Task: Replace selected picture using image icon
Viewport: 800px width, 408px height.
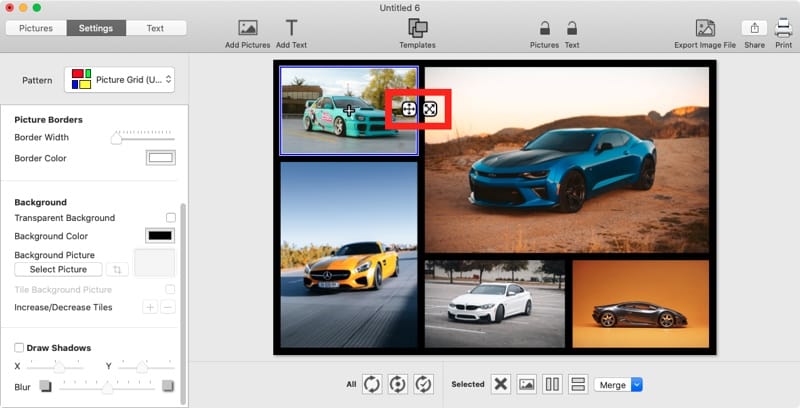Action: click(527, 384)
